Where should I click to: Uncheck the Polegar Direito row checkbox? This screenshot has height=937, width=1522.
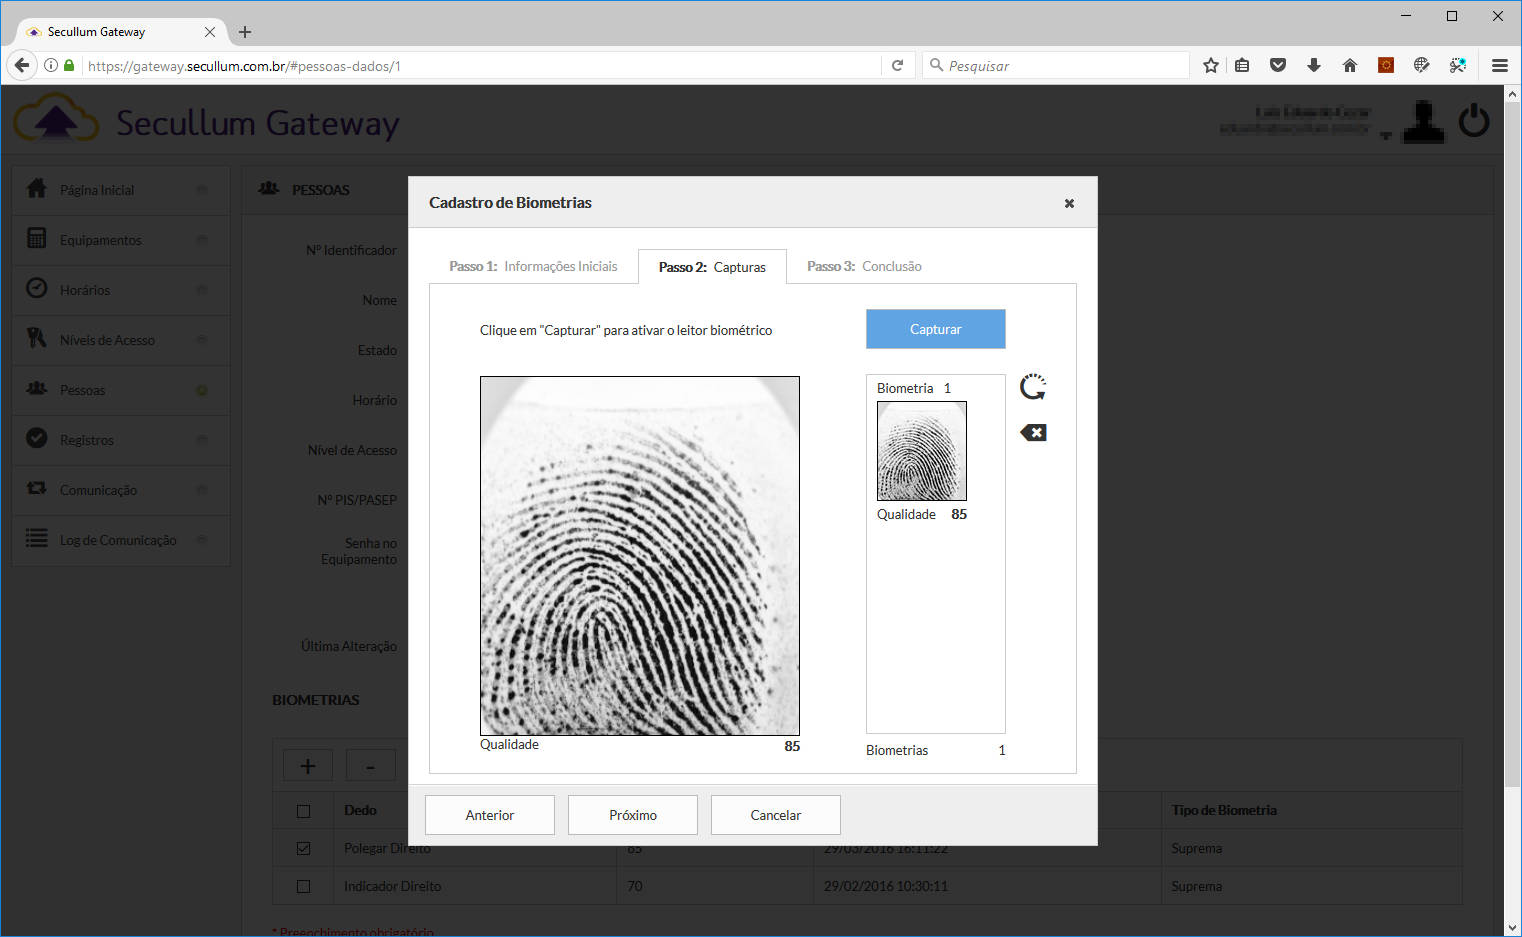(x=304, y=848)
